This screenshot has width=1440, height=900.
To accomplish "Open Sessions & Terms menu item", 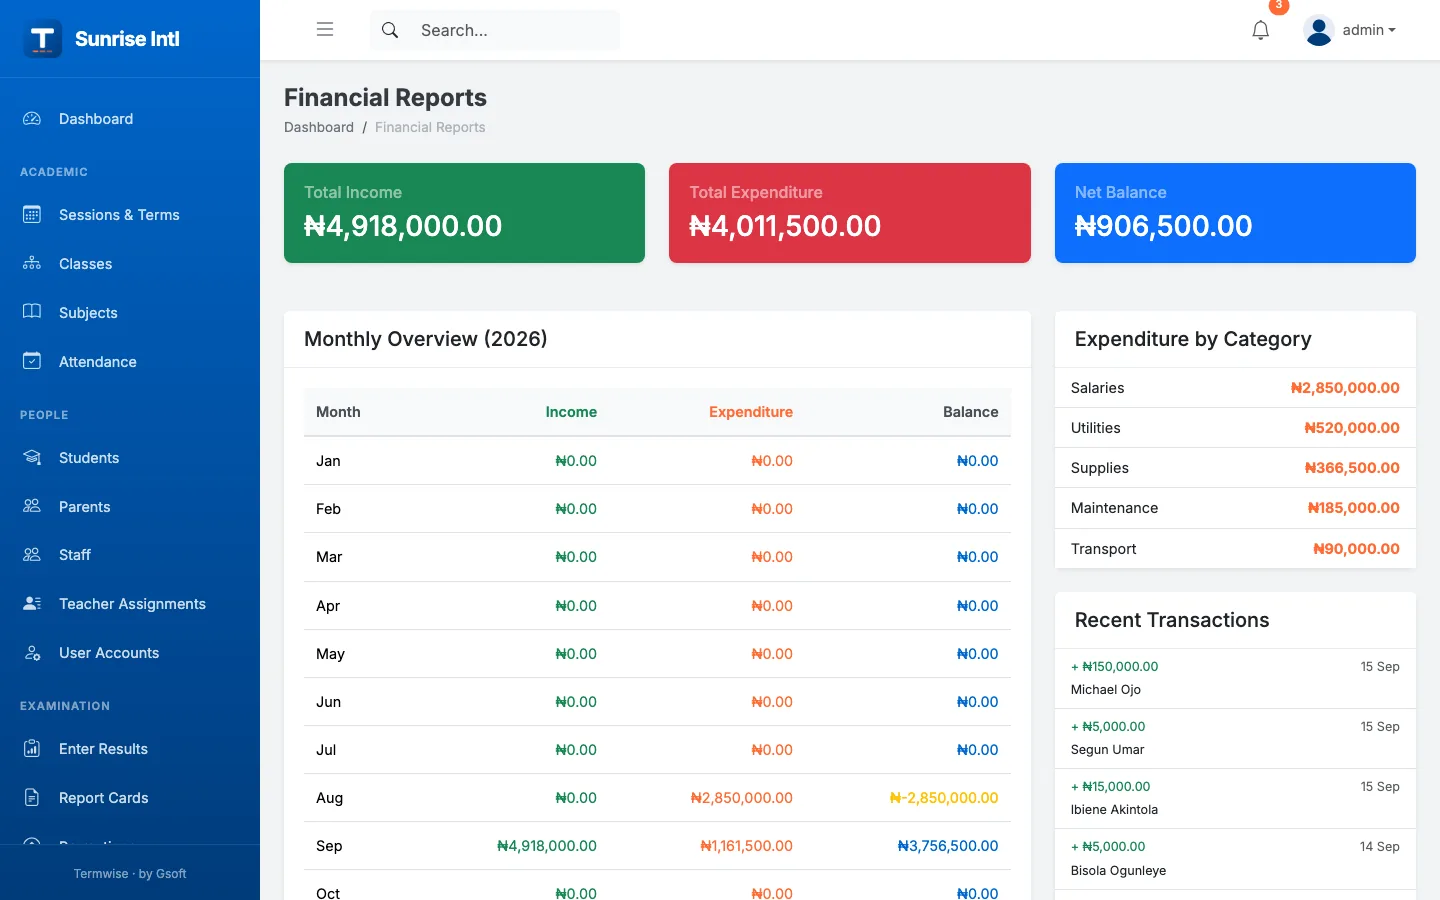I will 130,215.
